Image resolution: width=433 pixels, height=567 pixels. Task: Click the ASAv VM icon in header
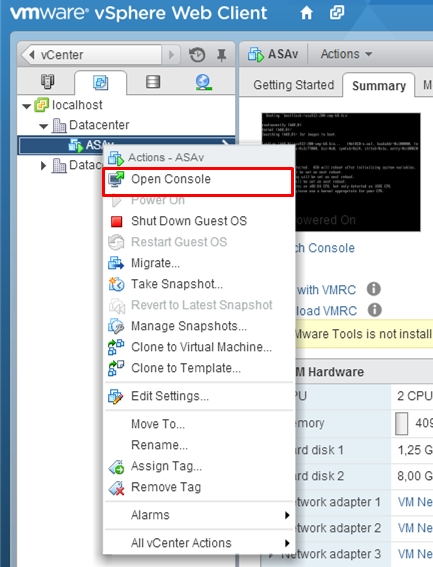click(x=256, y=54)
